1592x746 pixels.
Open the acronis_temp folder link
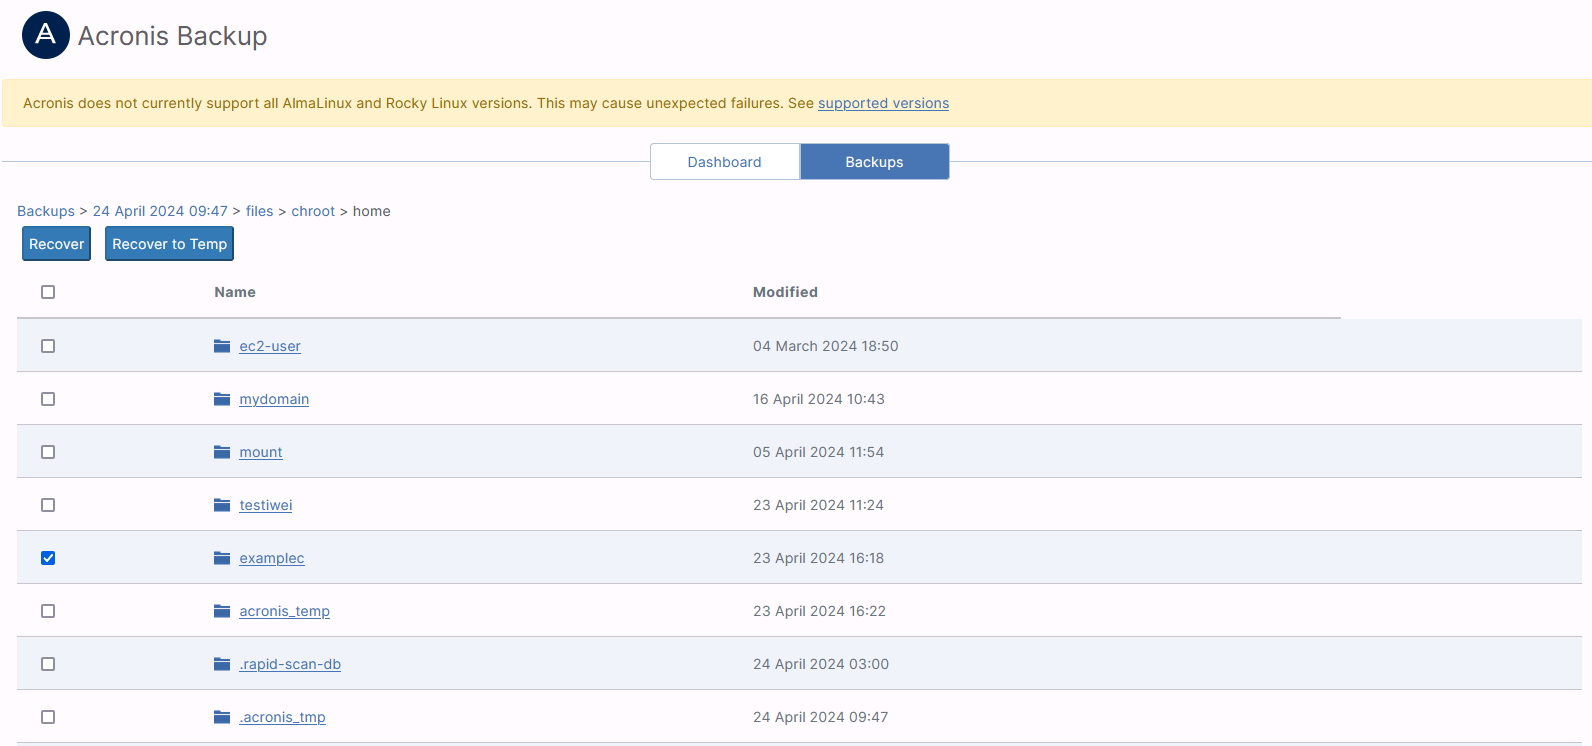pos(285,611)
